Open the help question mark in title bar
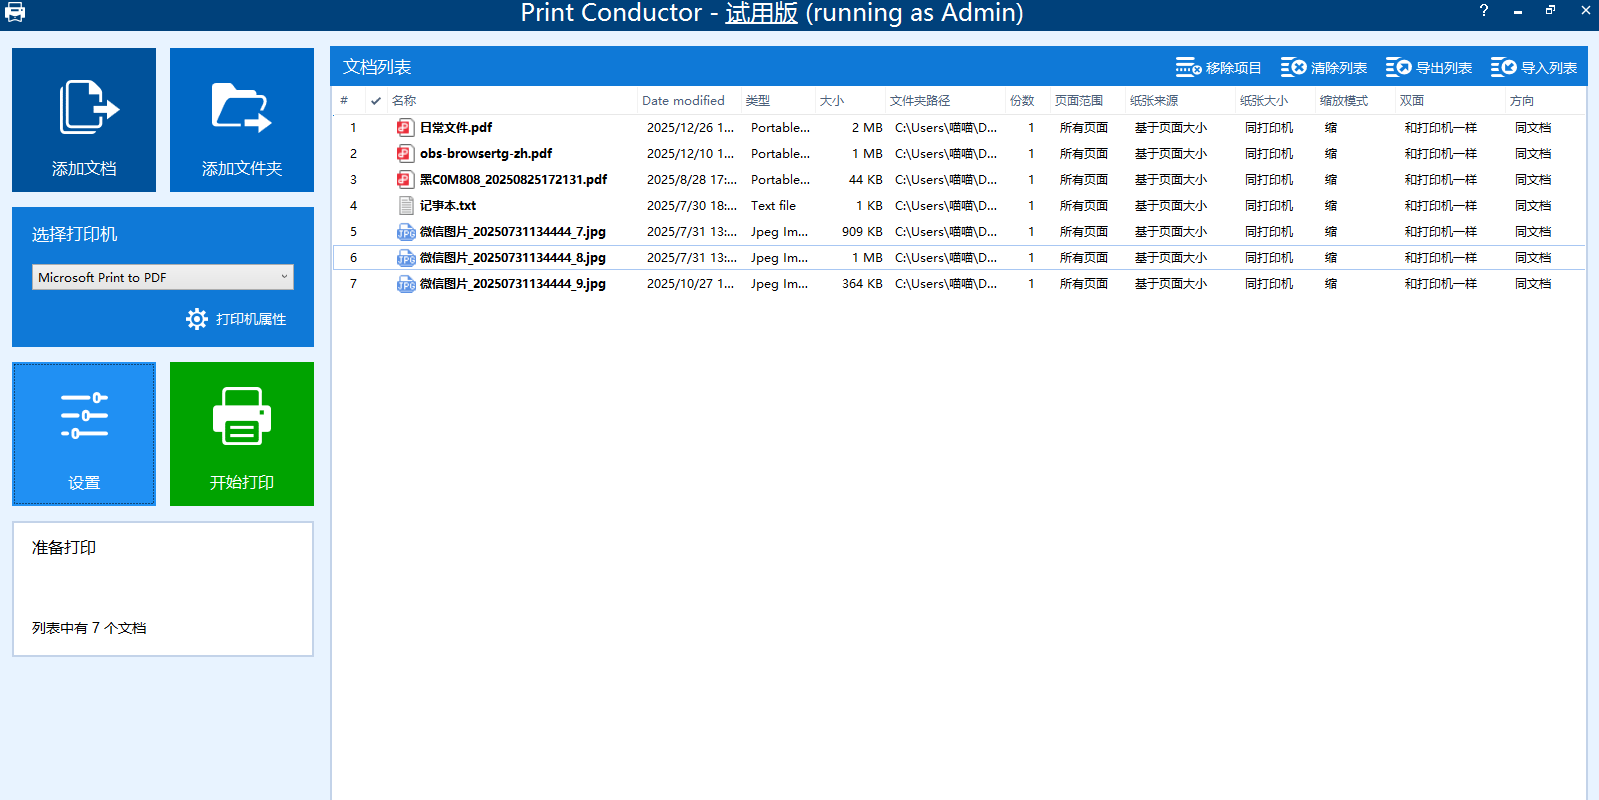The width and height of the screenshot is (1599, 800). [1483, 11]
